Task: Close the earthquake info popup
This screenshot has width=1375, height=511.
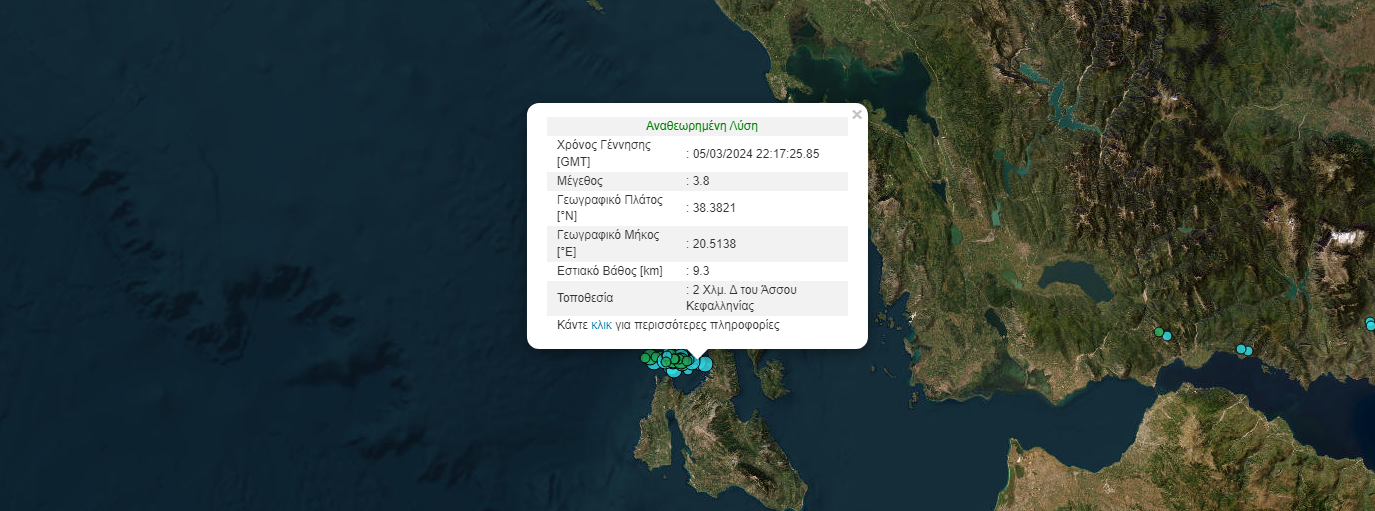Action: (856, 115)
